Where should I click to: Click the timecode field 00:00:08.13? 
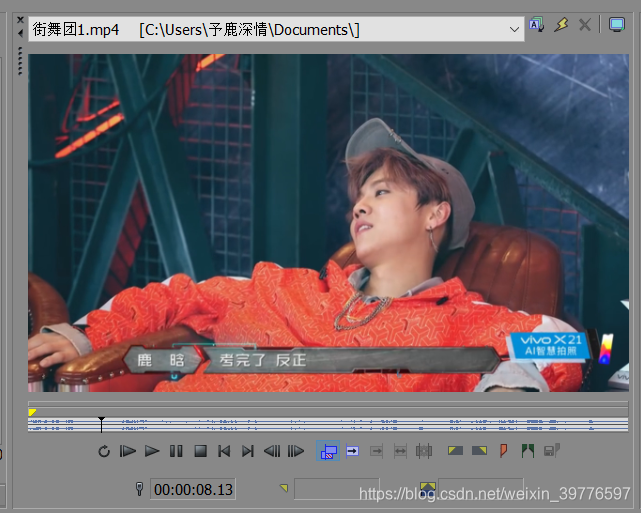click(x=193, y=489)
